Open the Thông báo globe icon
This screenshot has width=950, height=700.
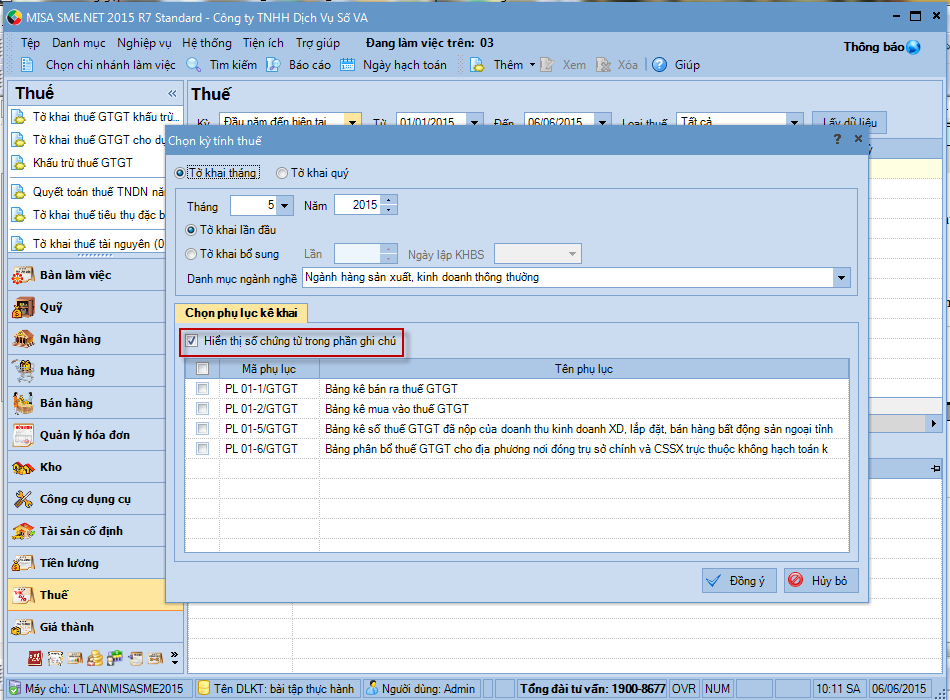coord(913,47)
